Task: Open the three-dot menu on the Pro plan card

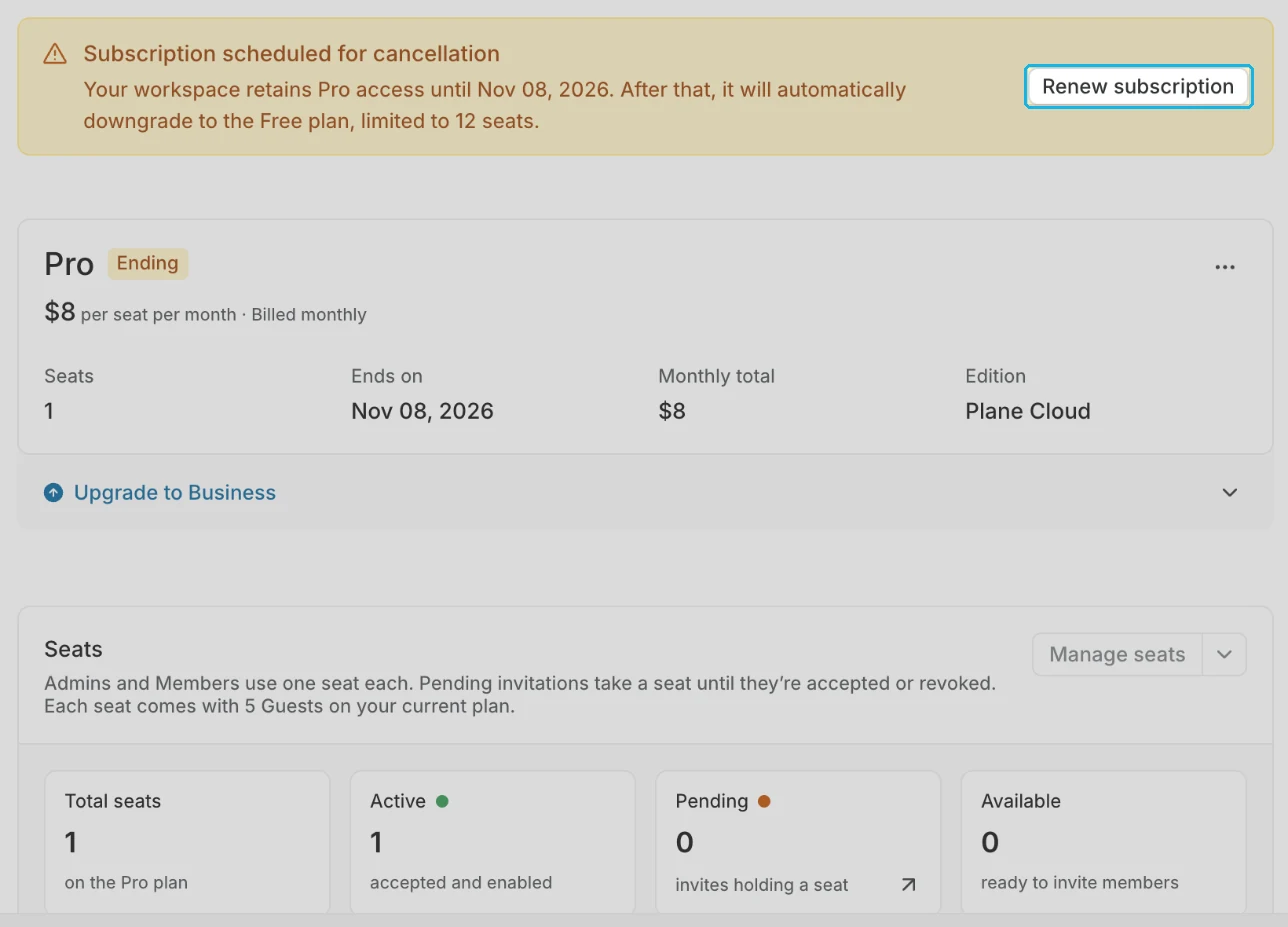Action: [1225, 267]
